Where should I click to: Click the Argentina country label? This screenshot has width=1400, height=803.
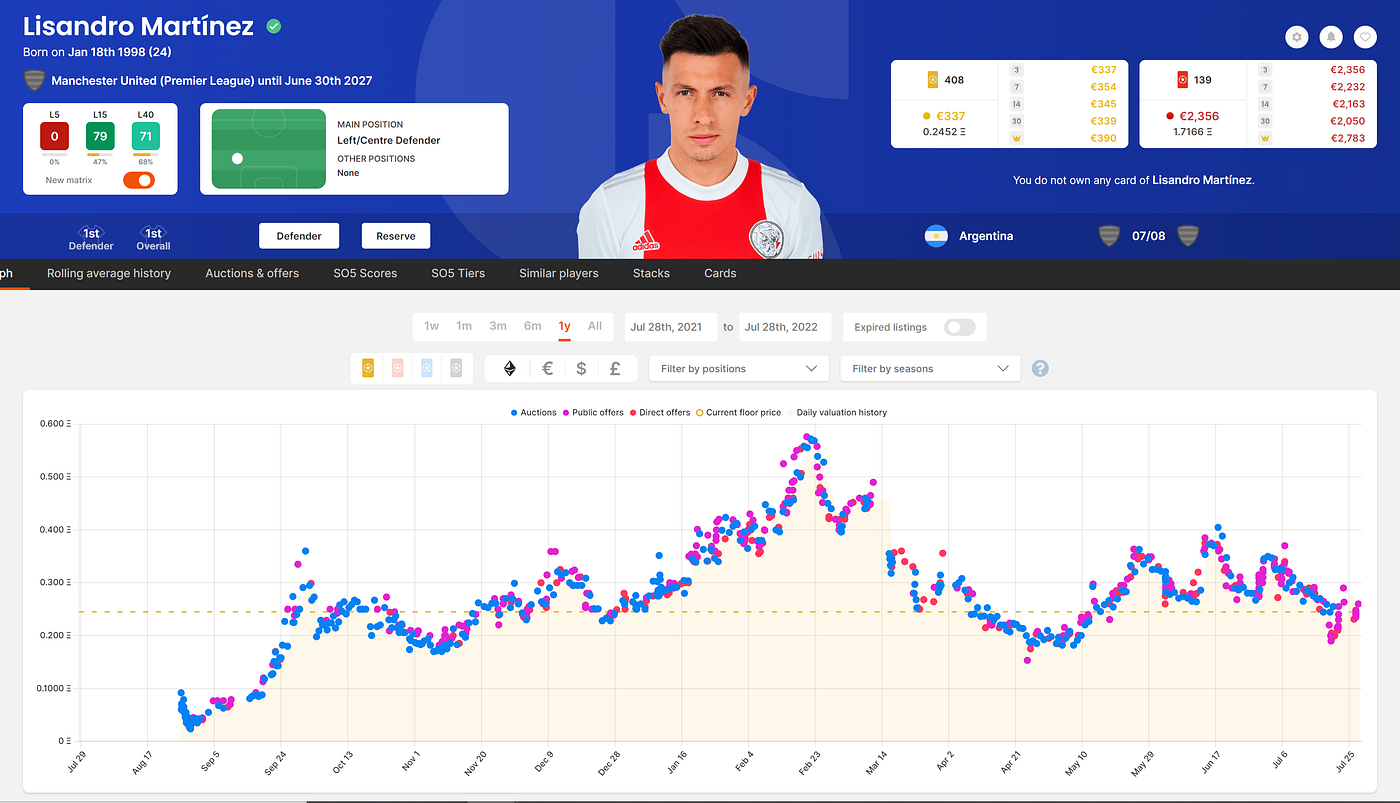click(986, 236)
